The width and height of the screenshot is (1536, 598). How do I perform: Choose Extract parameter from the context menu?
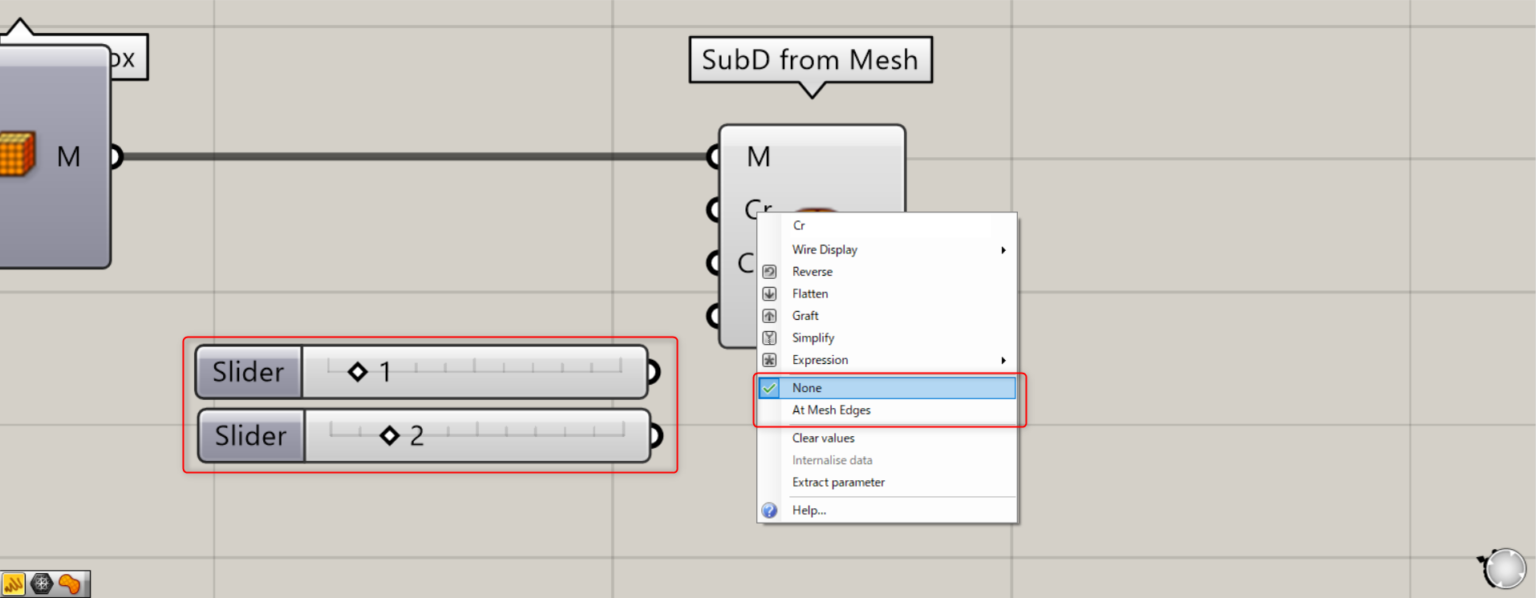pos(840,482)
